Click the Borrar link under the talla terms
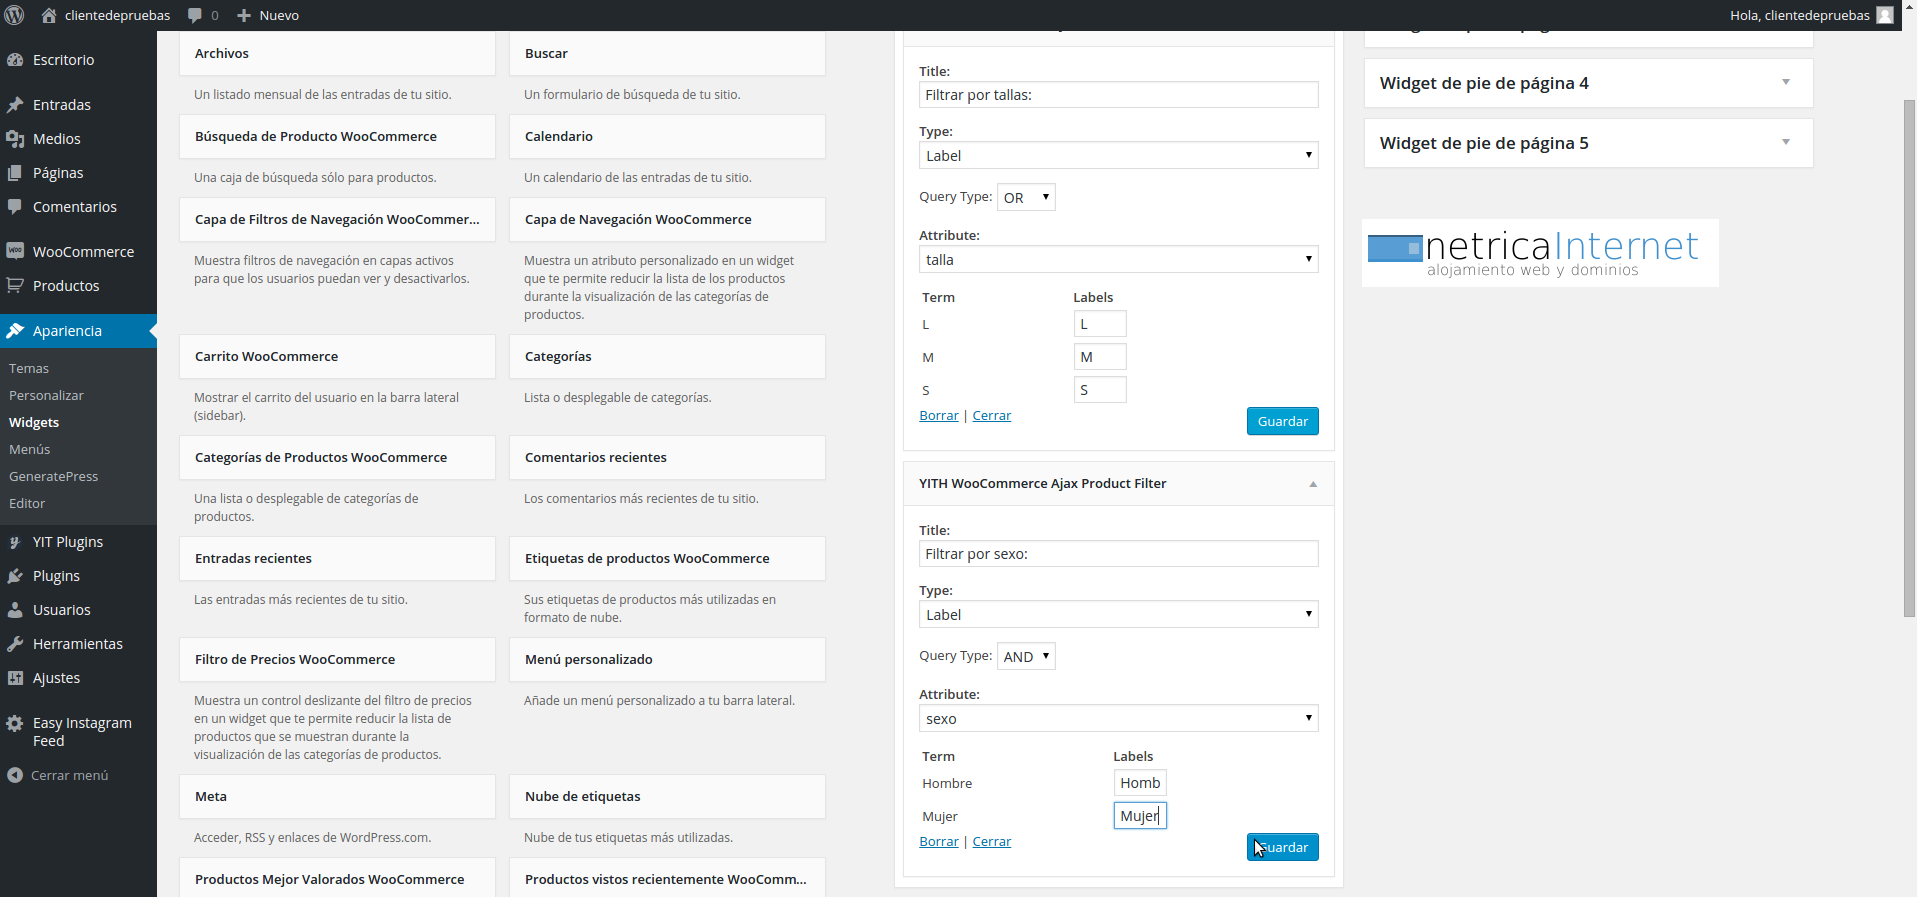This screenshot has height=897, width=1917. coord(938,416)
